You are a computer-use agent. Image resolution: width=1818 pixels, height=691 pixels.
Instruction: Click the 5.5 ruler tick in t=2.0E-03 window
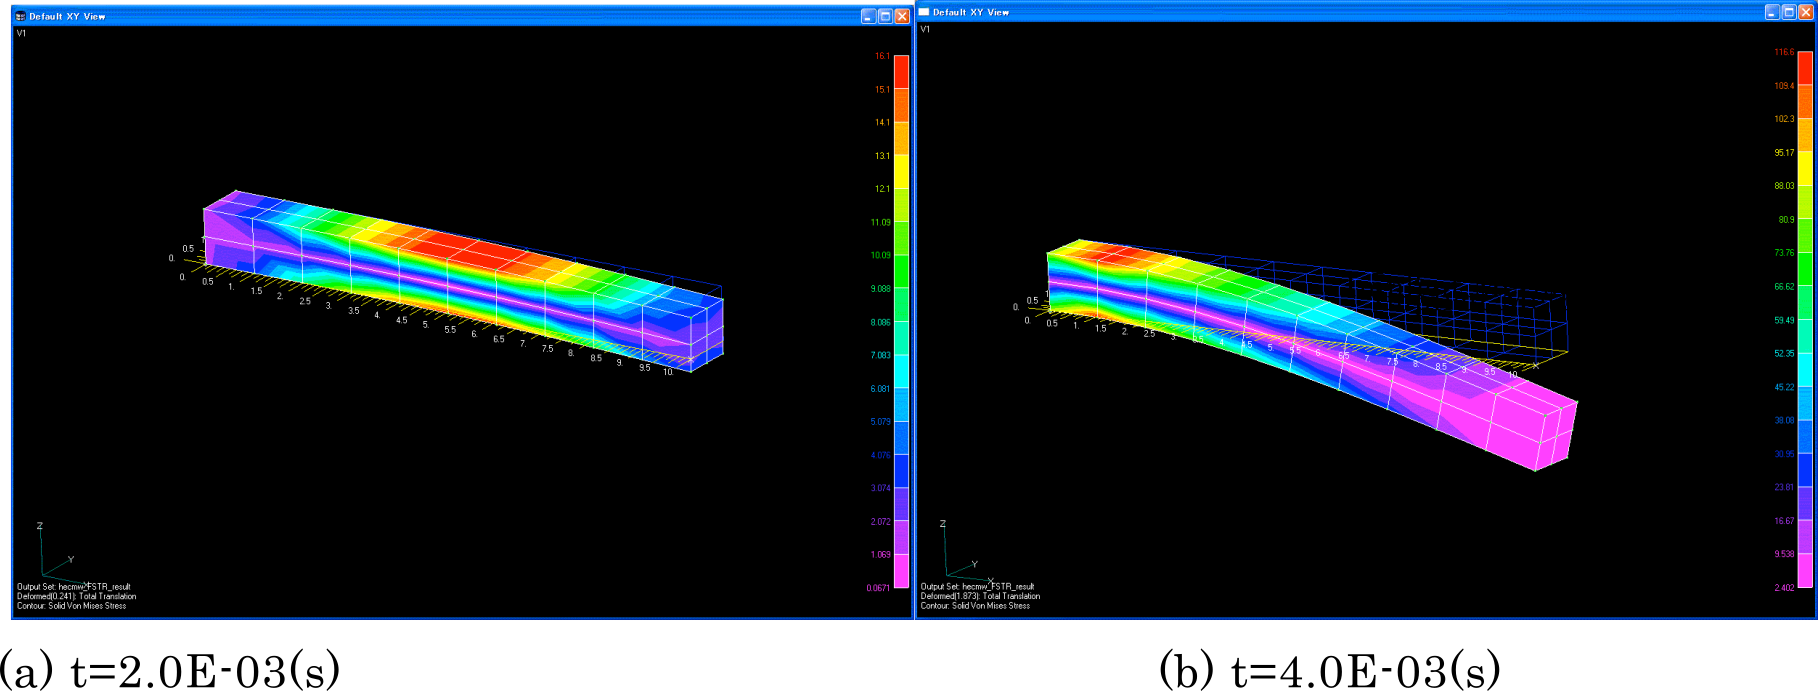coord(450,329)
